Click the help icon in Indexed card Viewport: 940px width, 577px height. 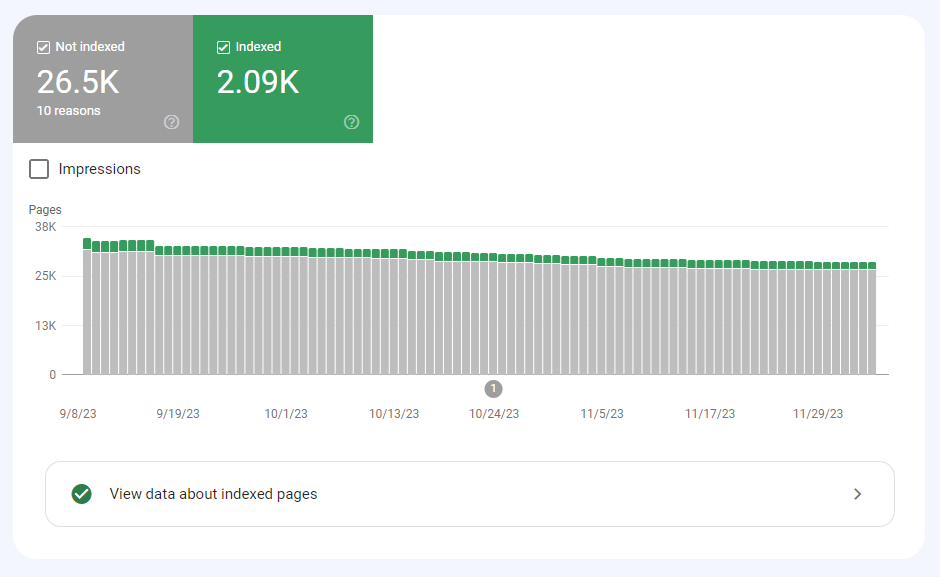pyautogui.click(x=351, y=122)
